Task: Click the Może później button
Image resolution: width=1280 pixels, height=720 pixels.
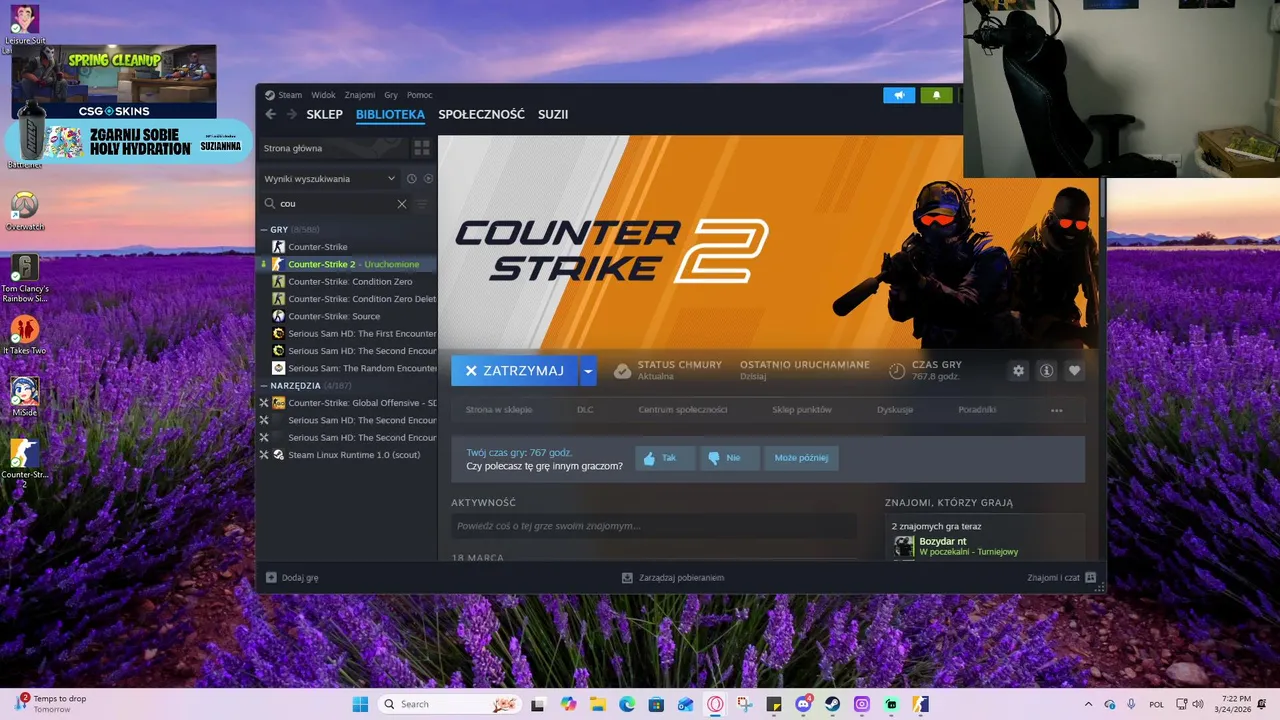Action: (801, 458)
